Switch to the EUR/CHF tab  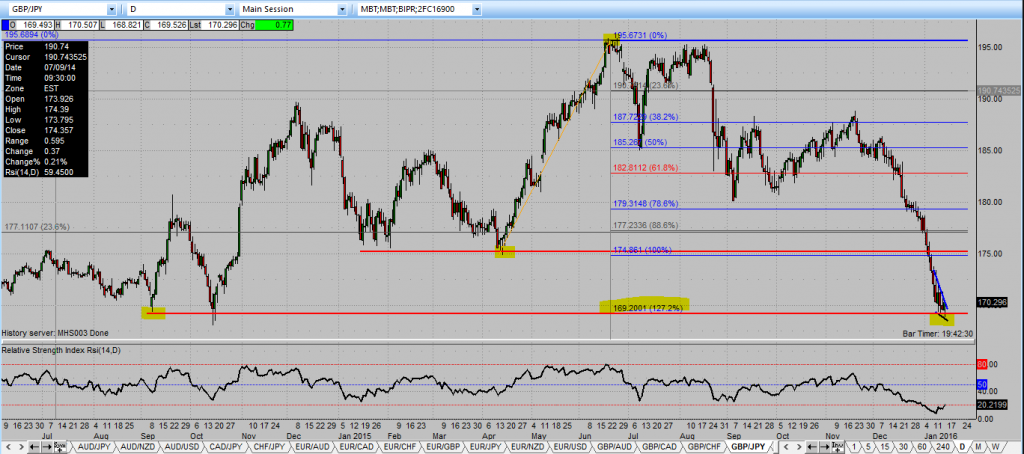point(400,446)
